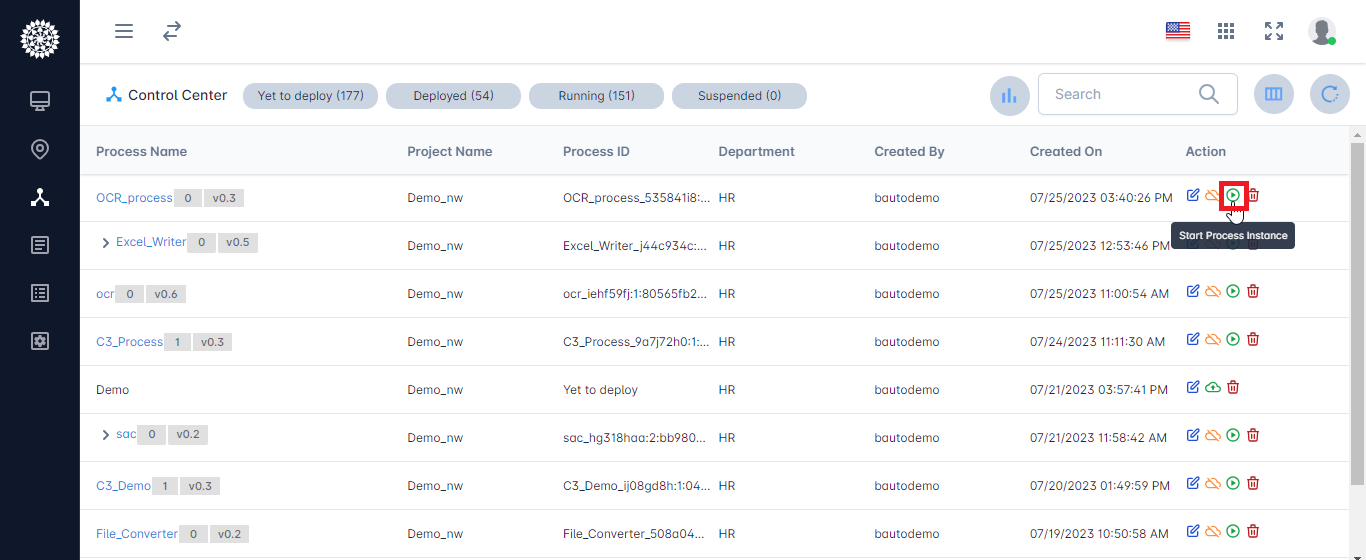
Task: Delete the File_Converter row
Action: tap(1253, 531)
